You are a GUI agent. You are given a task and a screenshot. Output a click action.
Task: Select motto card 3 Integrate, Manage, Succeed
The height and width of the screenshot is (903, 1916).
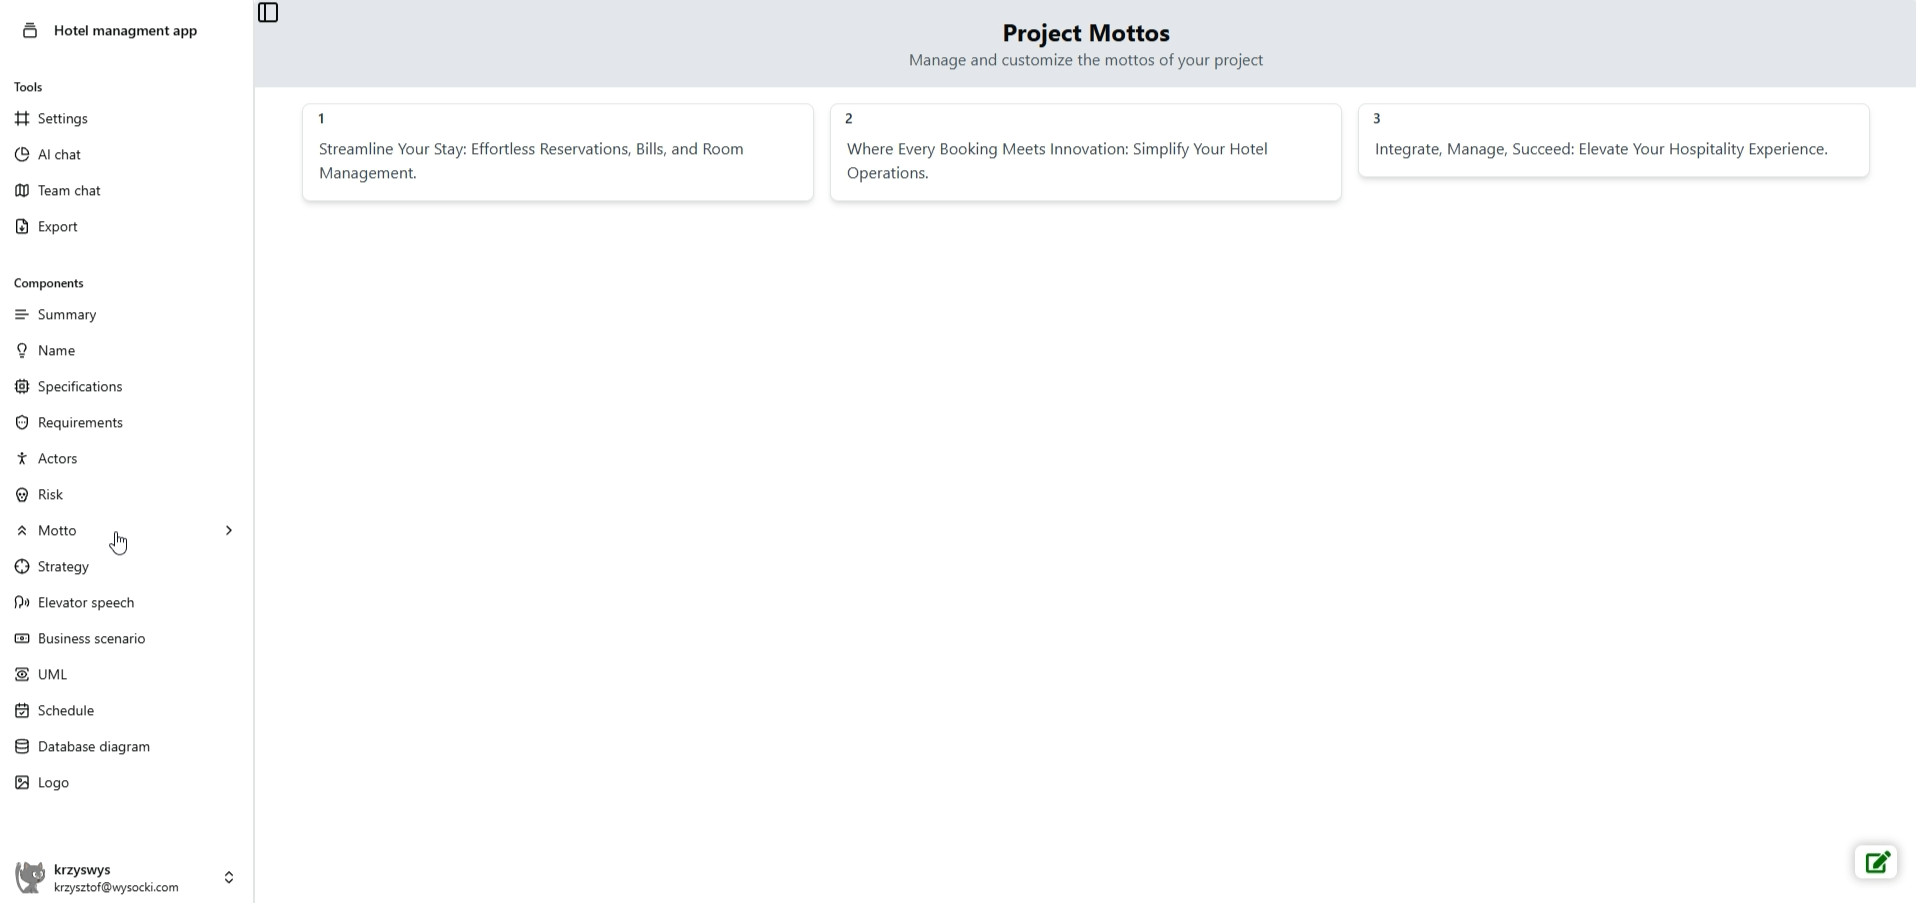coord(1614,141)
